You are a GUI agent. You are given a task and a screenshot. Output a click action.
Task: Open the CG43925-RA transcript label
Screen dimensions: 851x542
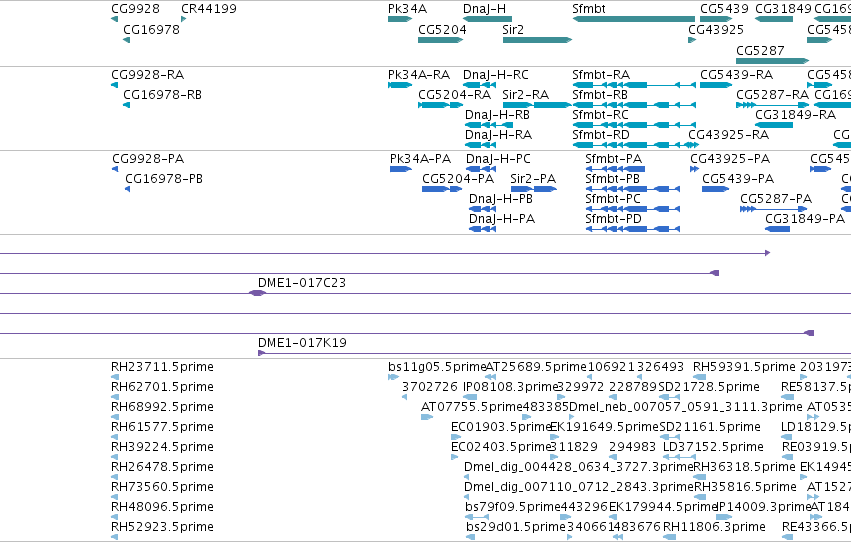pos(728,135)
